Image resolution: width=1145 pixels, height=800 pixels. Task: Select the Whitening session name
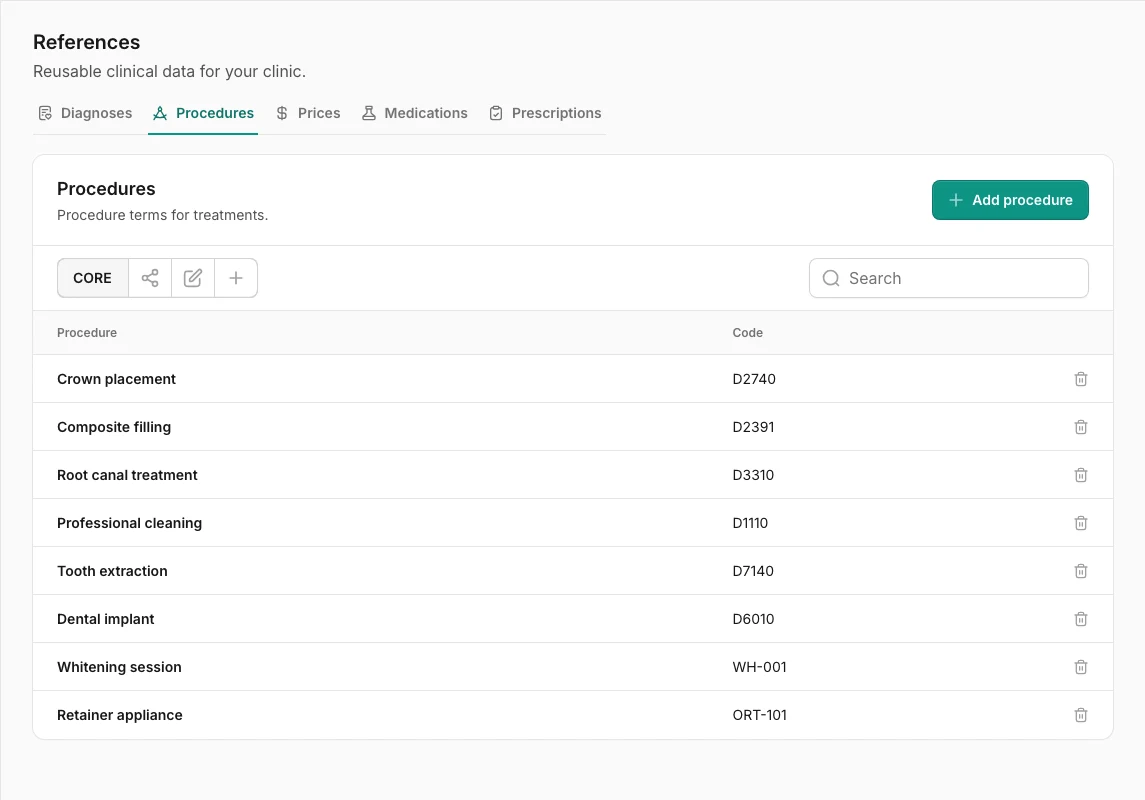[119, 667]
